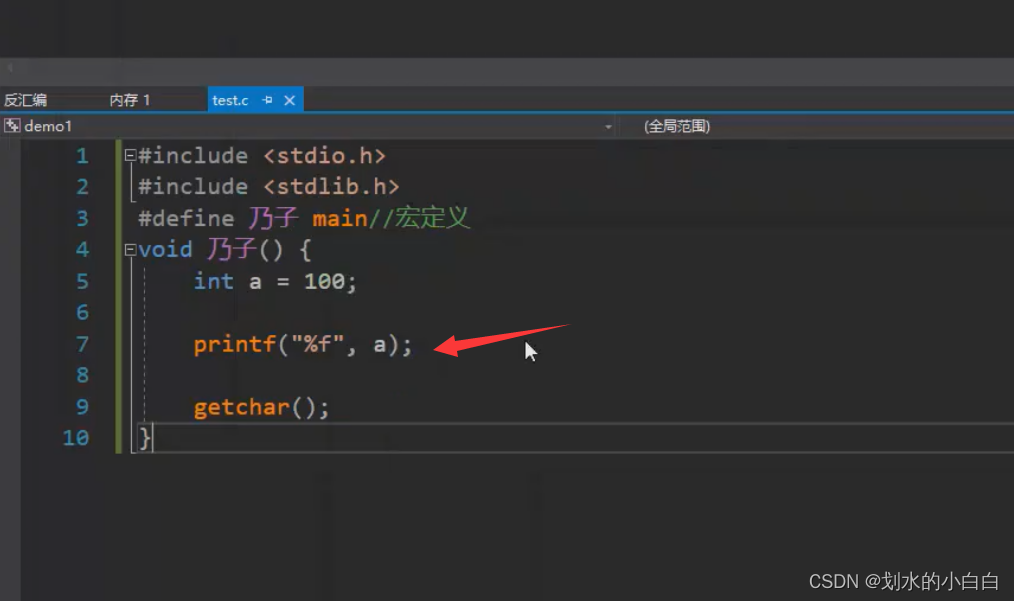The height and width of the screenshot is (601, 1014).
Task: Click the #define keyword on line 3
Action: 186,218
